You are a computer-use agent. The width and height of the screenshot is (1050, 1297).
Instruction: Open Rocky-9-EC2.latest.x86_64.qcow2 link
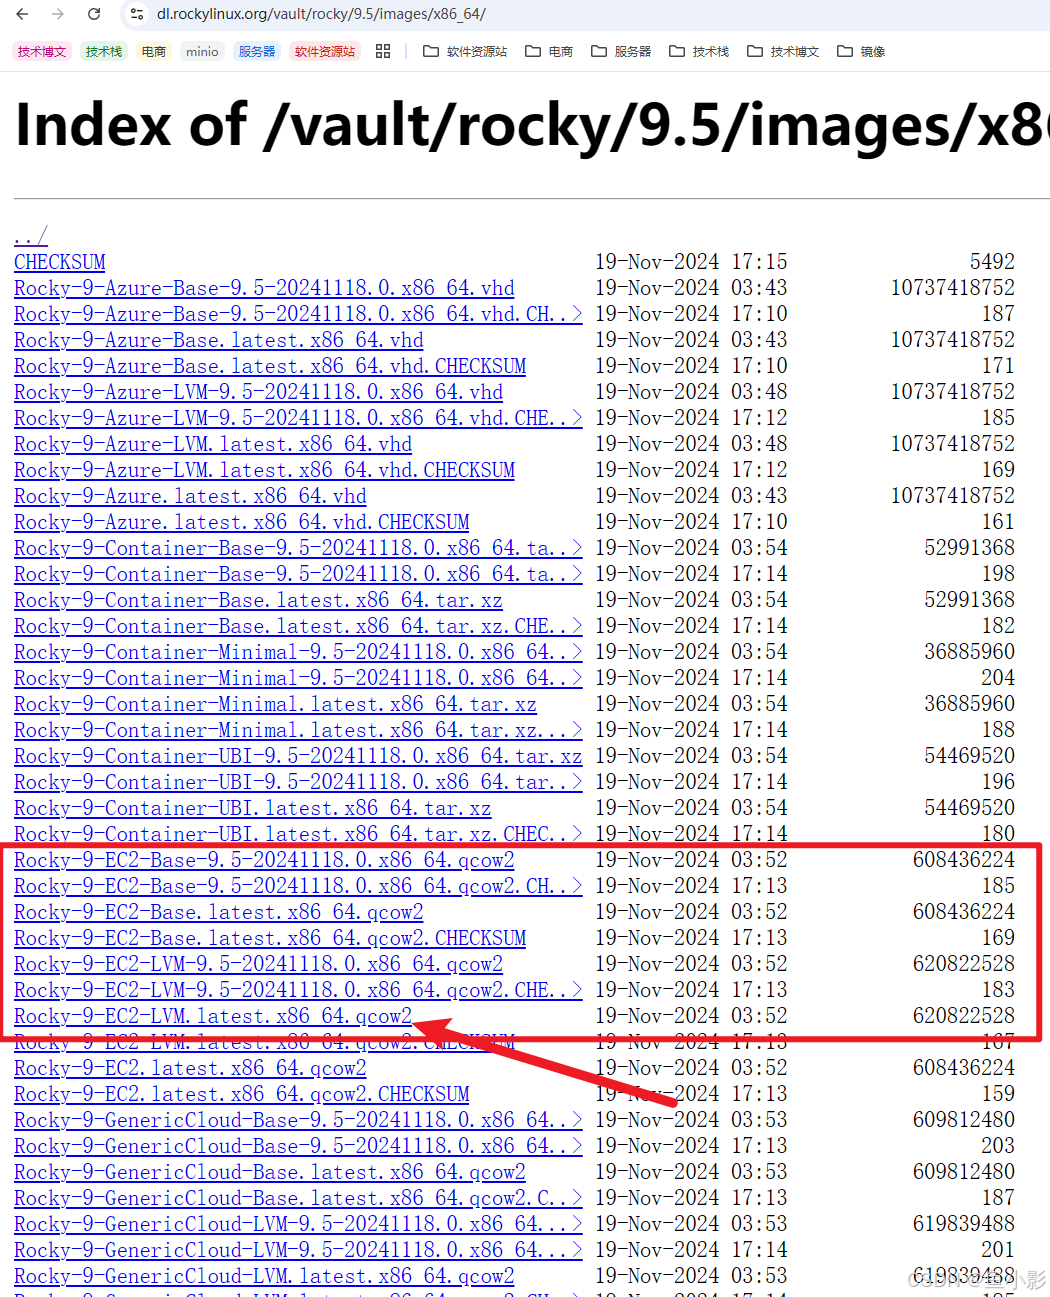(190, 1068)
